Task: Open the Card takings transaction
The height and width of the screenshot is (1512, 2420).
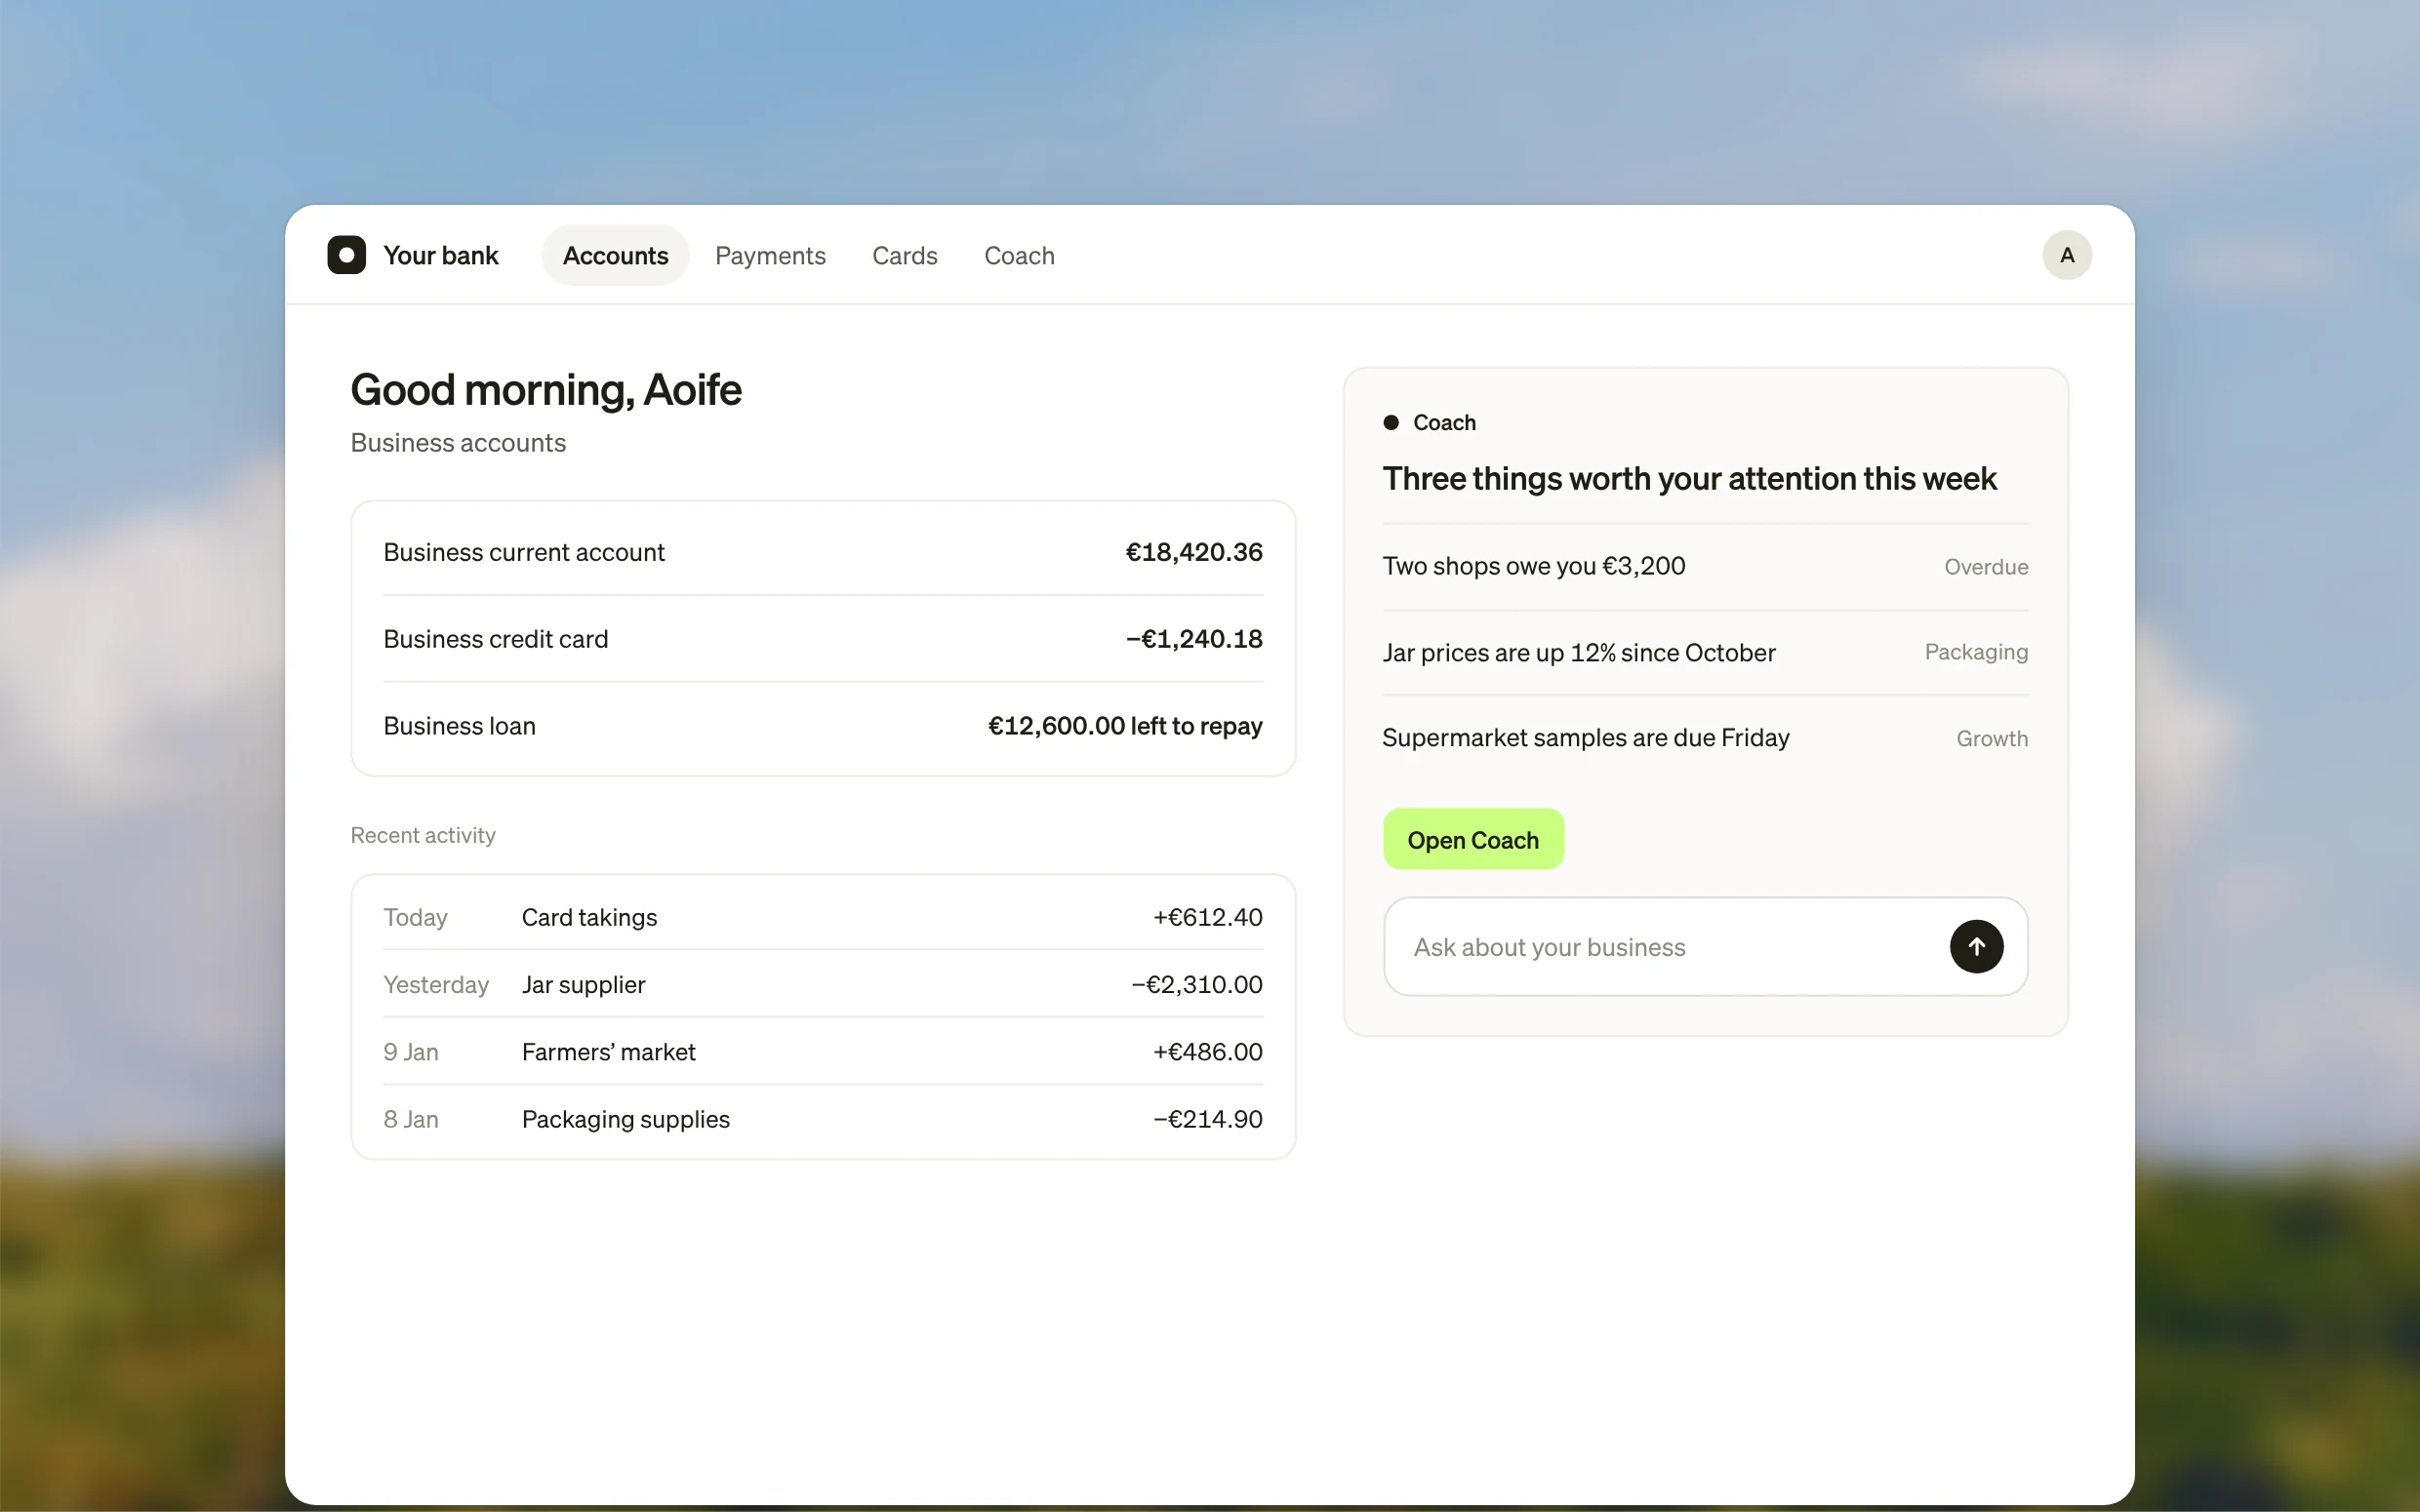Action: pos(823,917)
